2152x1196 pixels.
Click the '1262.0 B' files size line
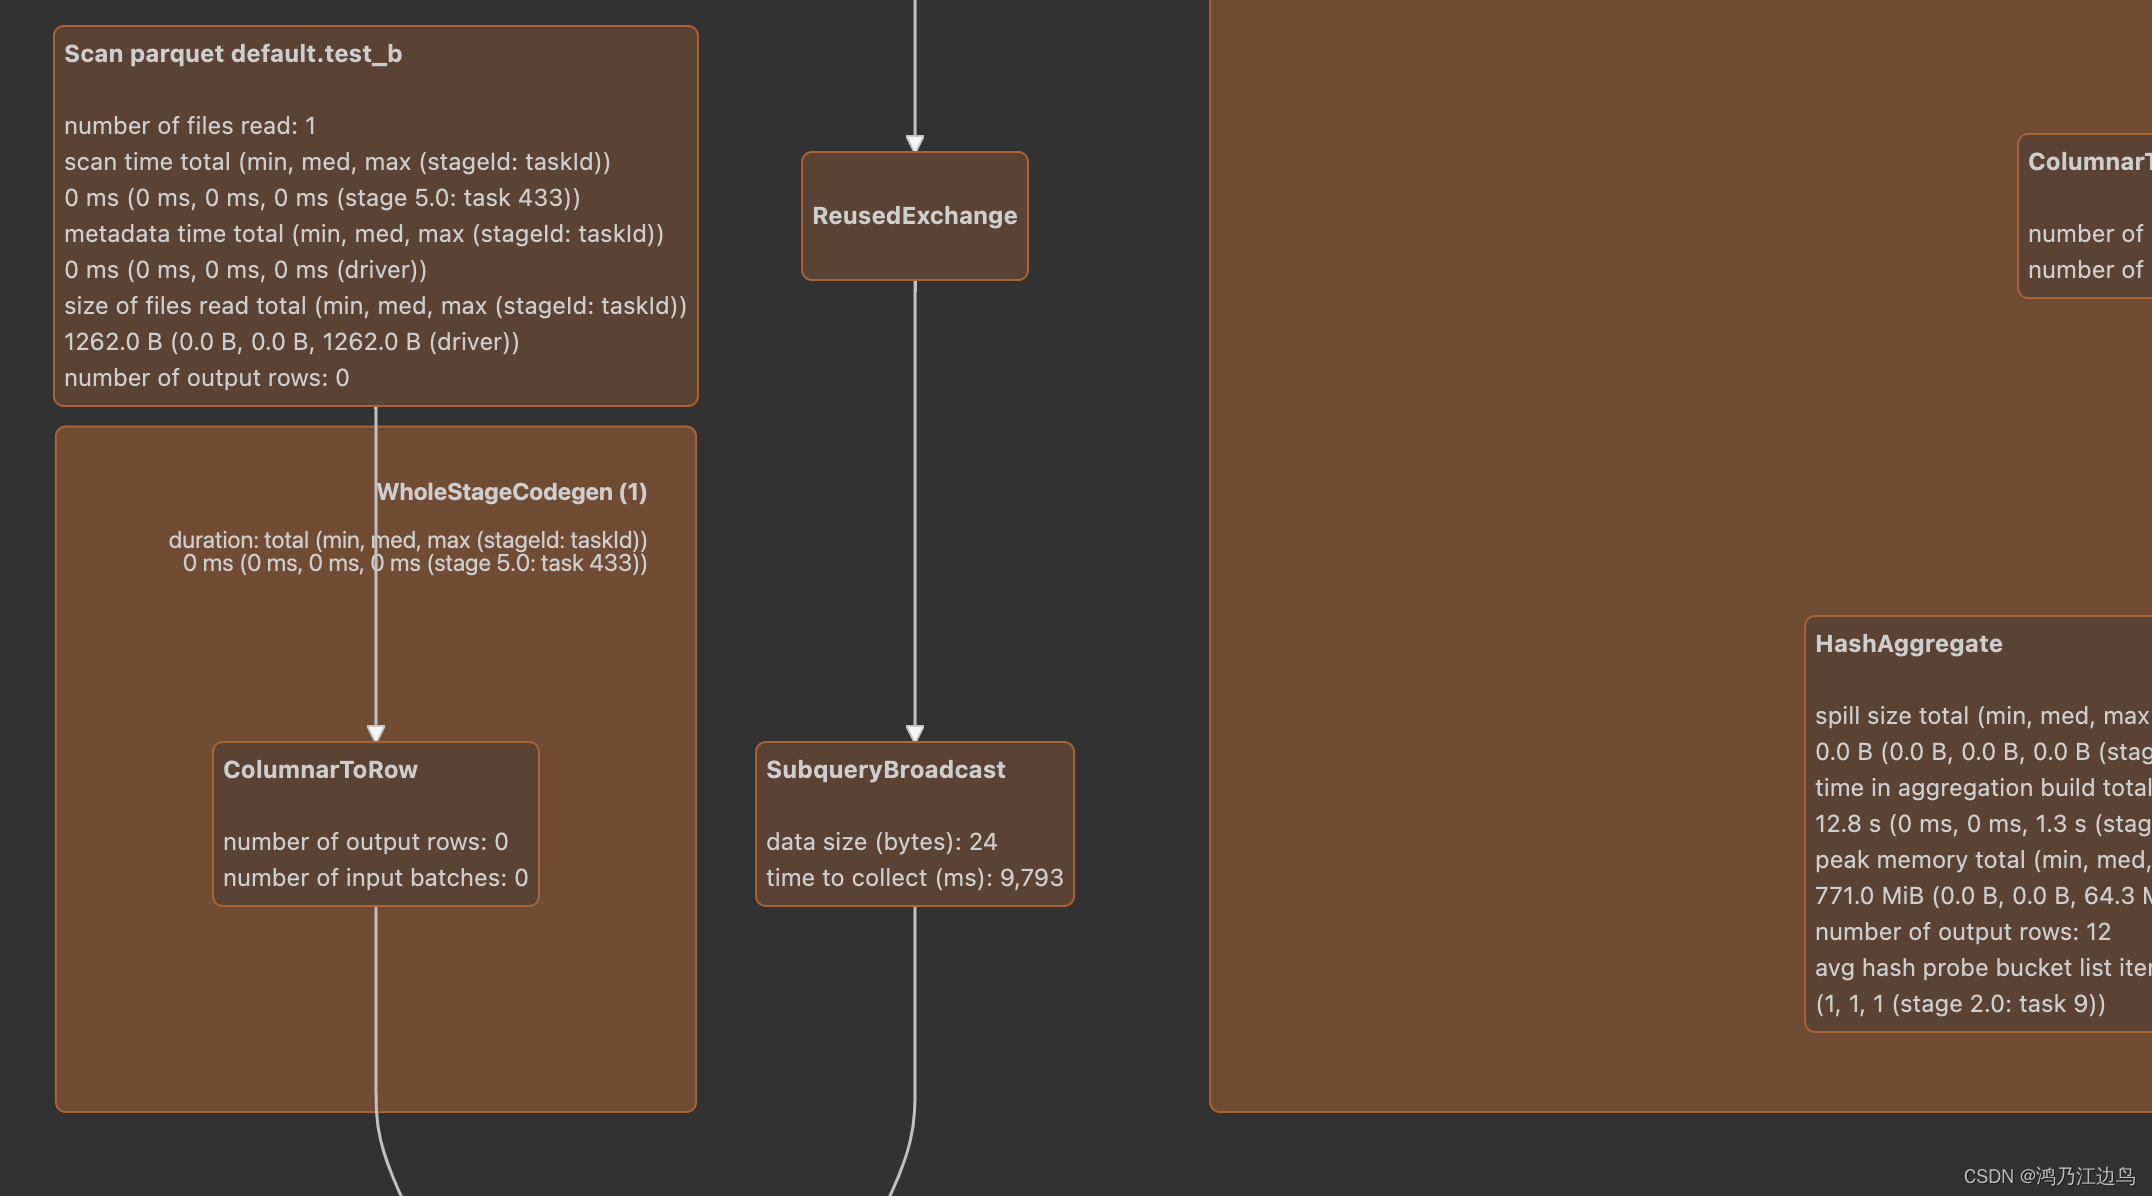(291, 342)
